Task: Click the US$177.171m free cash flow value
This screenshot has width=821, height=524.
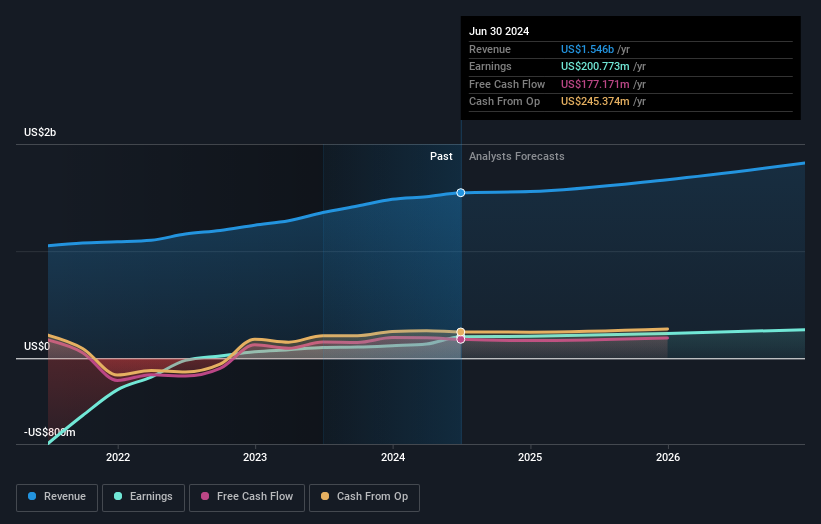Action: [x=595, y=84]
